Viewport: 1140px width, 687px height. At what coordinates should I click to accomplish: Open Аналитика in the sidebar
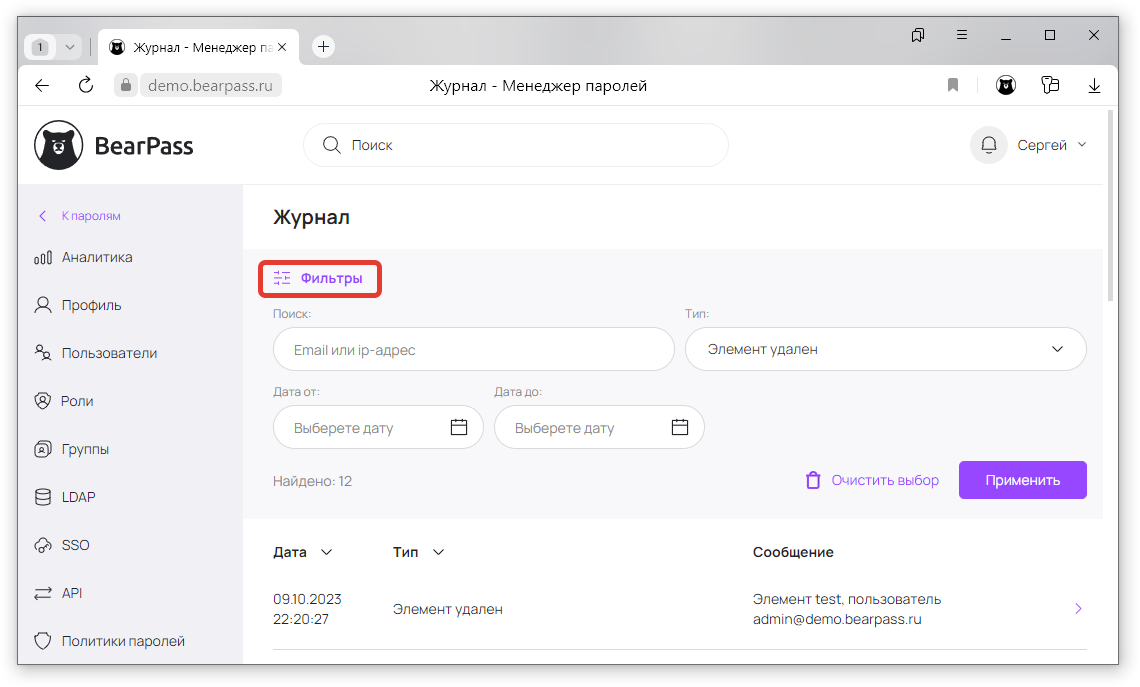(x=97, y=257)
